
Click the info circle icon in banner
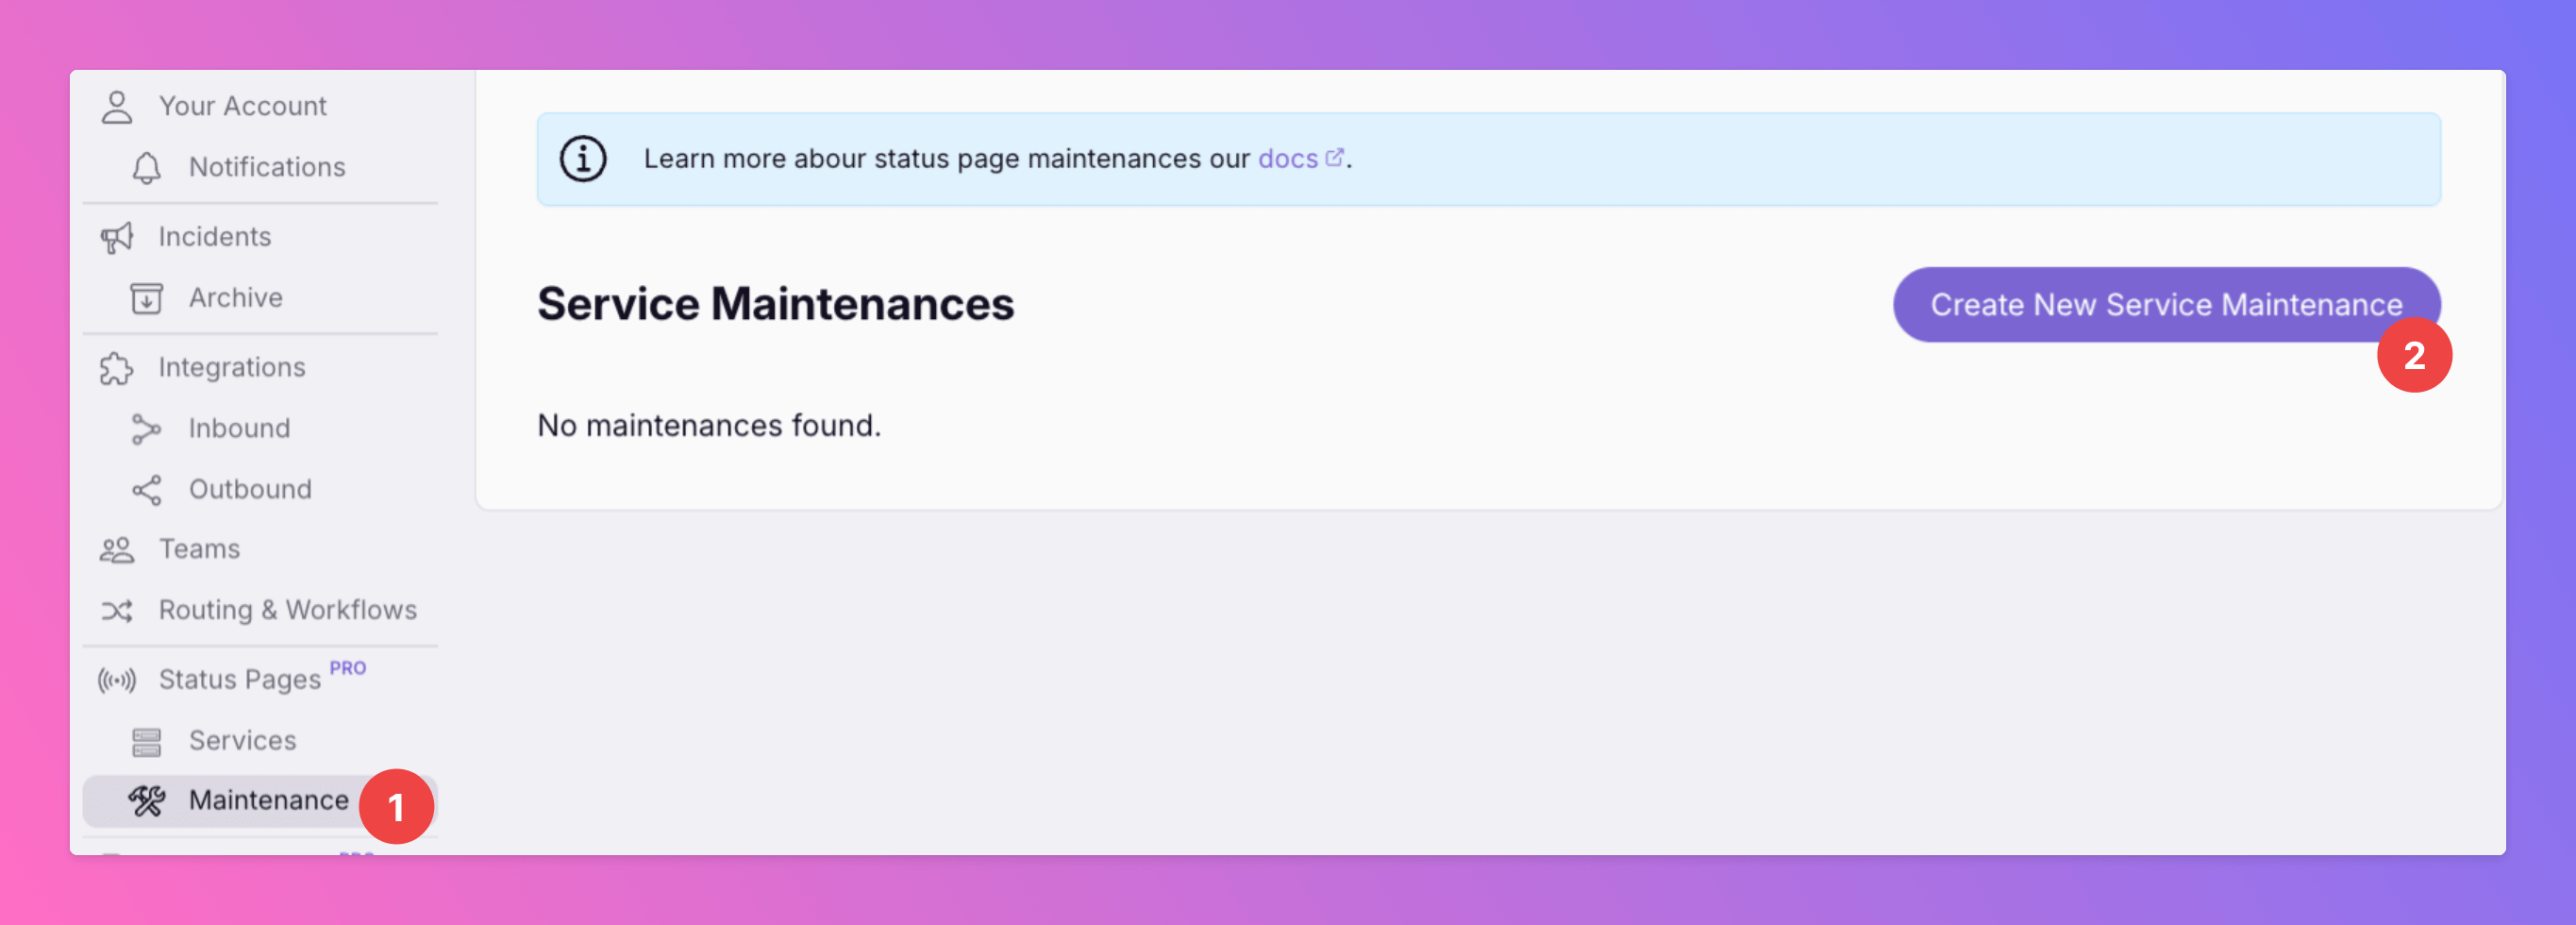583,159
